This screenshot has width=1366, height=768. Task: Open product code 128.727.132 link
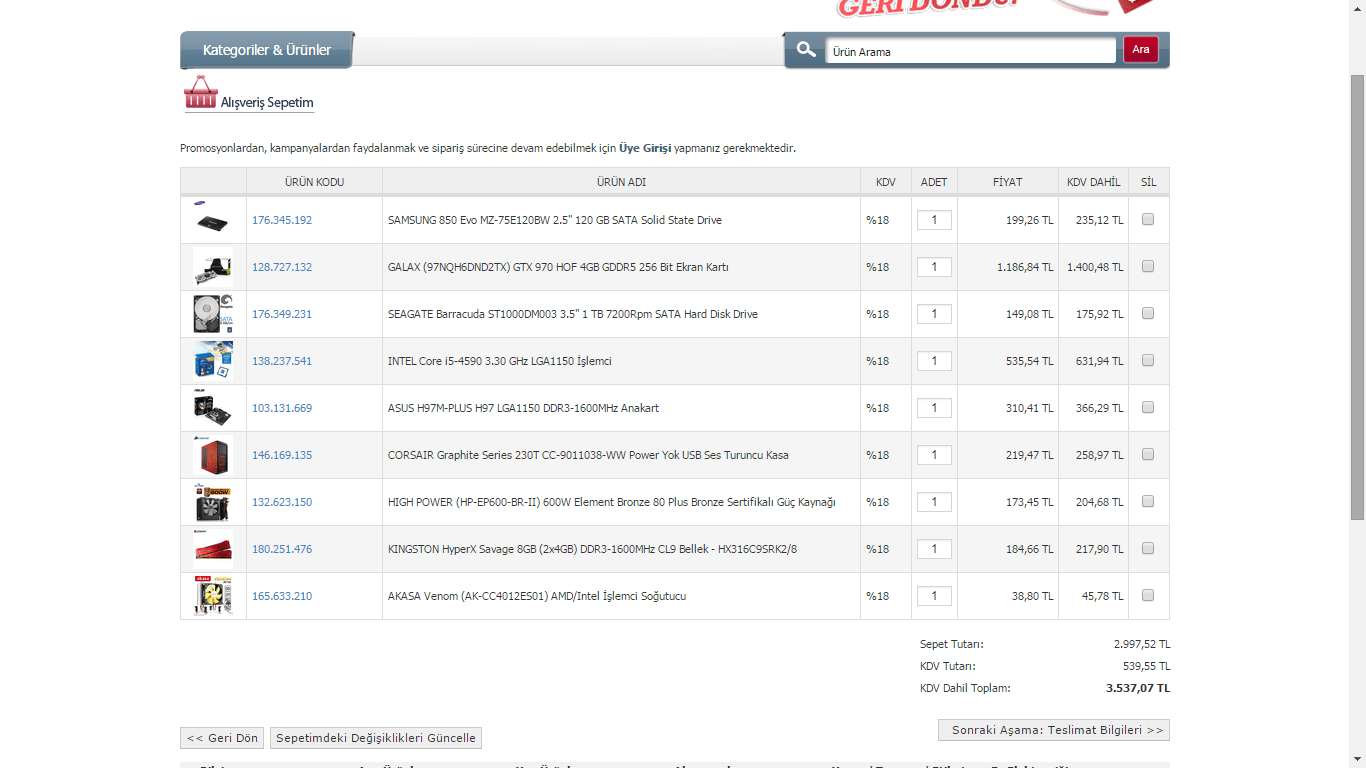tap(282, 267)
